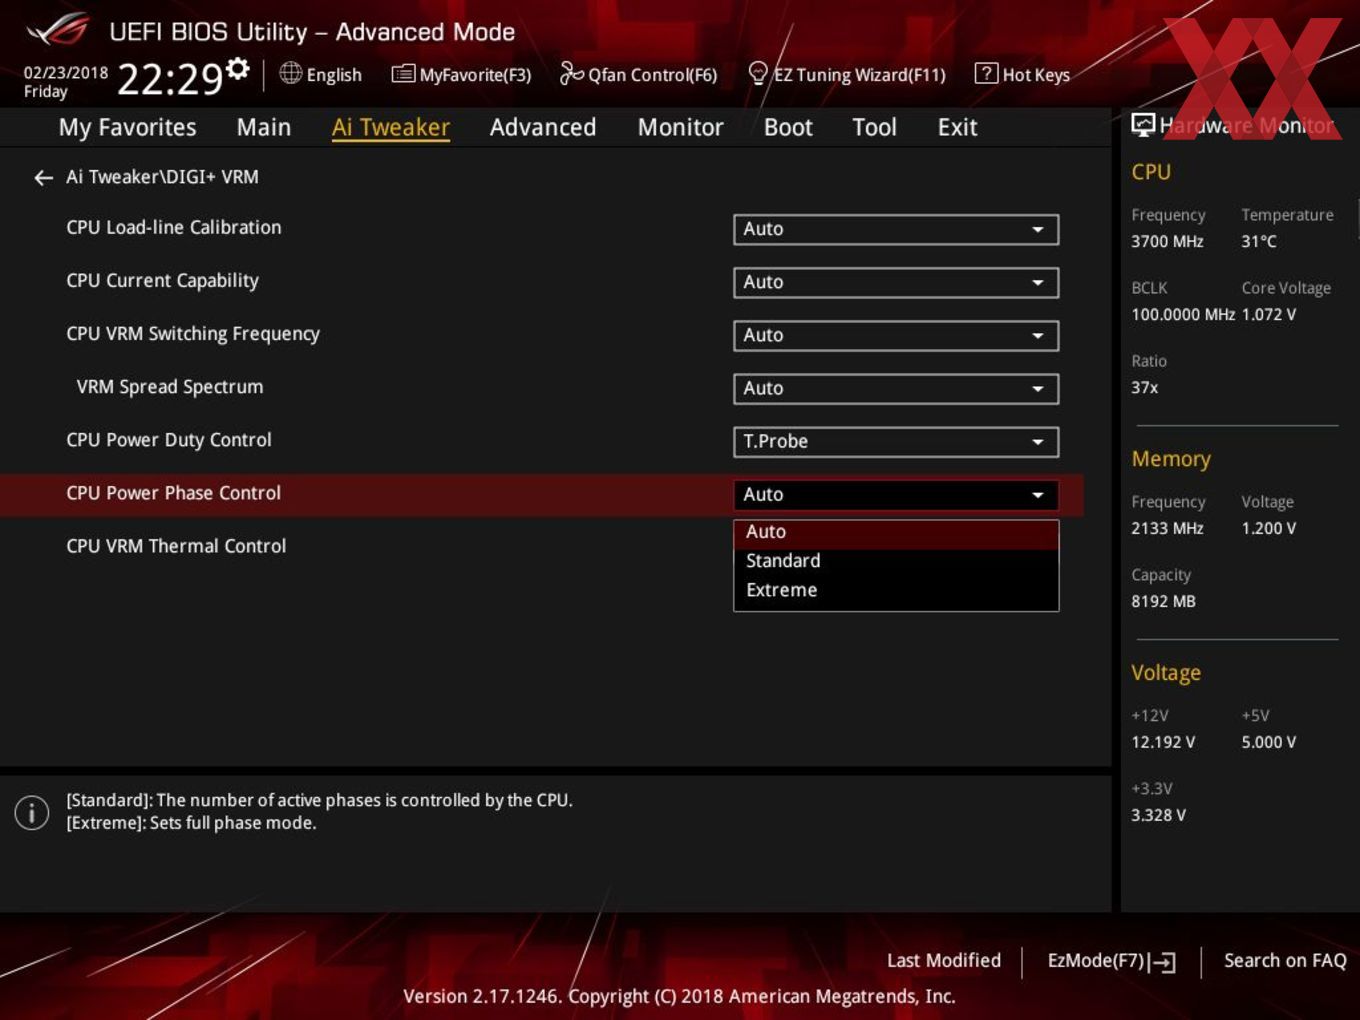Click the CPU frequency 3700 MHz value
Image resolution: width=1360 pixels, height=1020 pixels.
tap(1167, 242)
